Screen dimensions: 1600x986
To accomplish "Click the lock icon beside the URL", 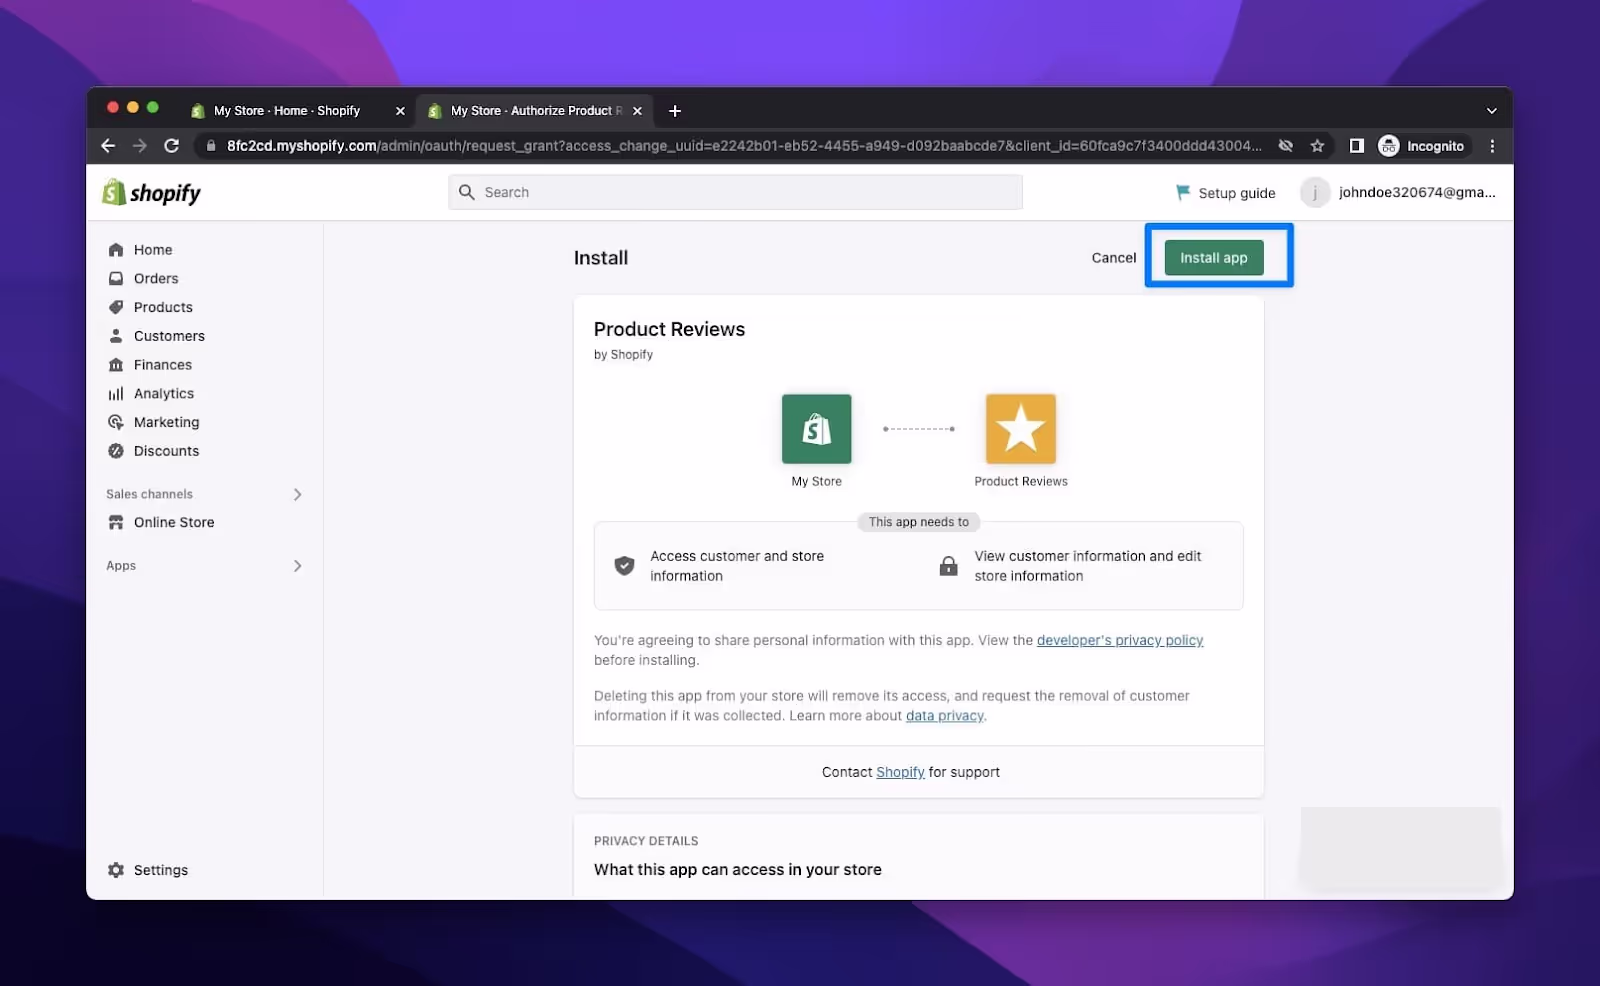I will (211, 146).
